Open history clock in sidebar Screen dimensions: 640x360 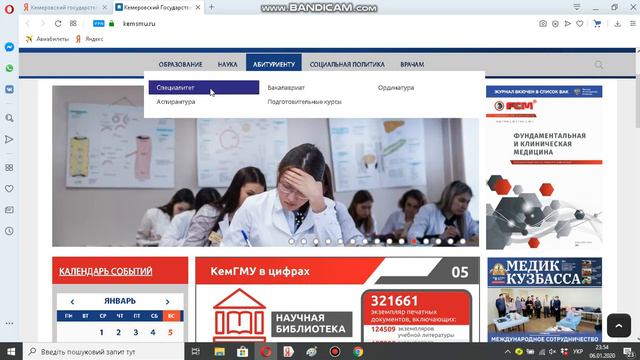9,231
